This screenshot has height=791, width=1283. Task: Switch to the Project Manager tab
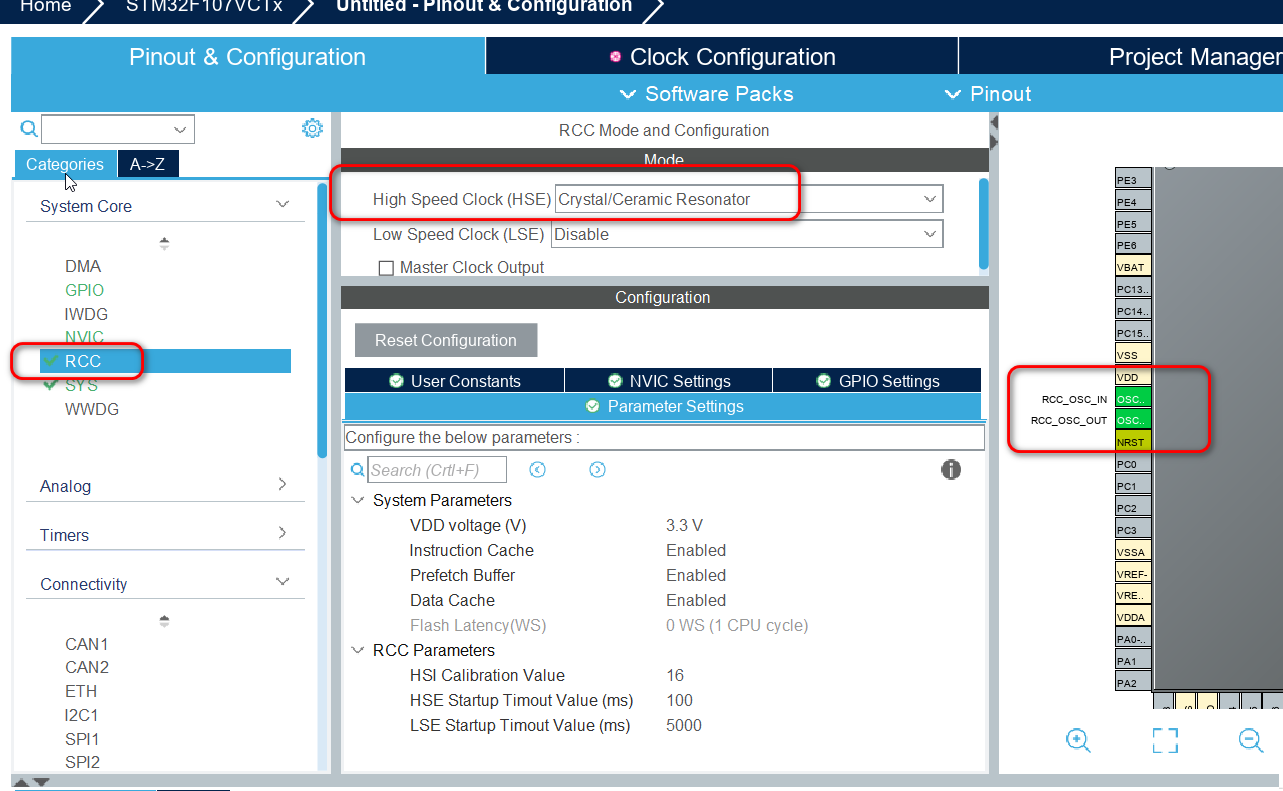click(1121, 57)
